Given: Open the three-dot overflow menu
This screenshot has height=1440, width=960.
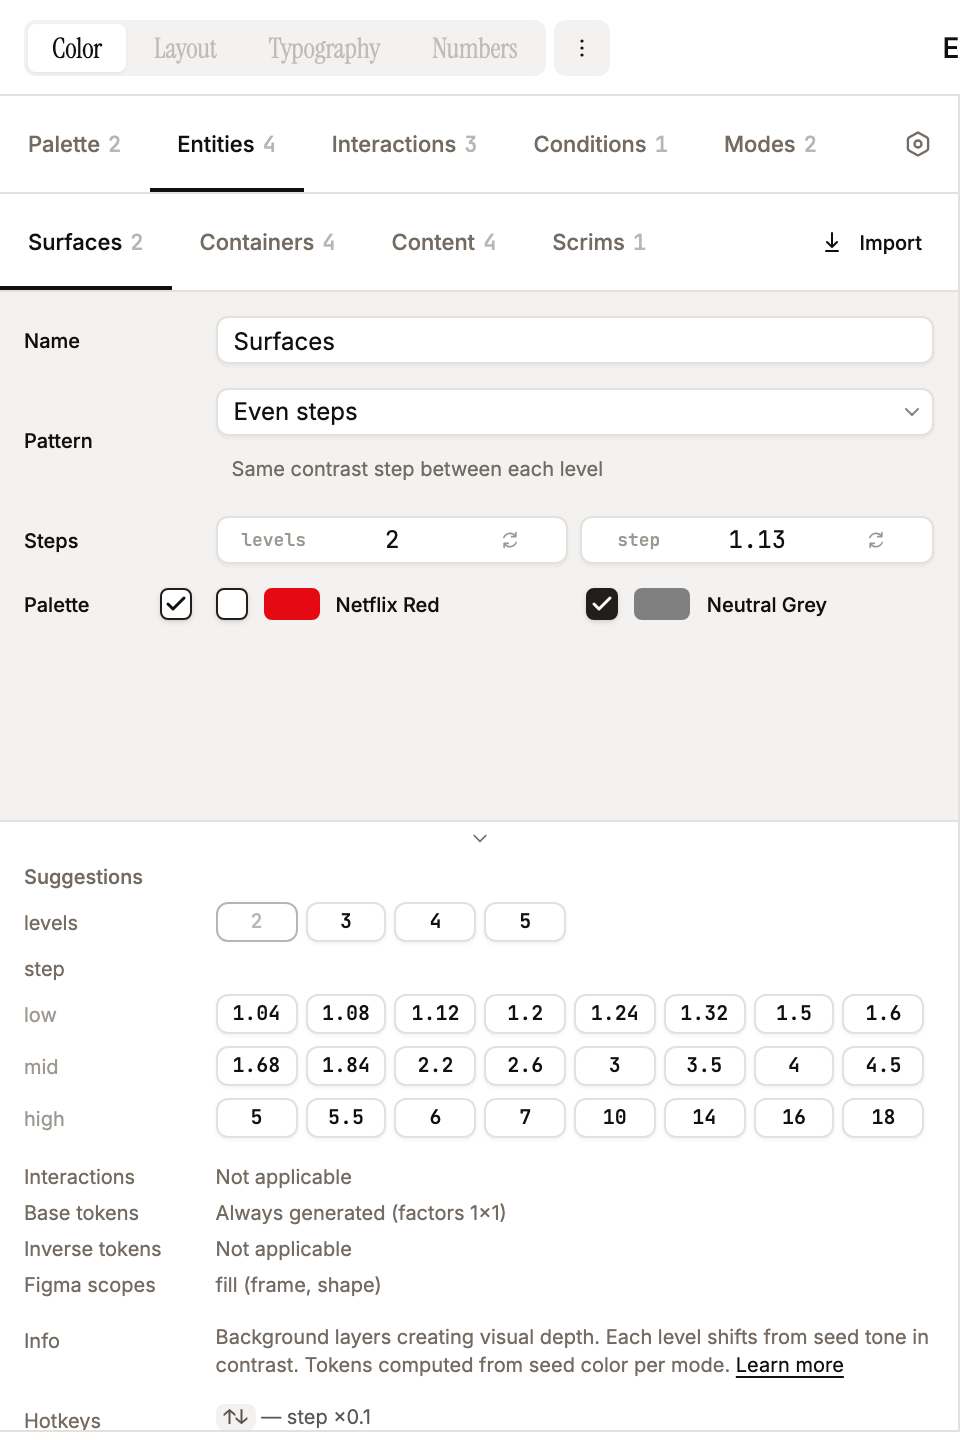Looking at the screenshot, I should pyautogui.click(x=582, y=48).
